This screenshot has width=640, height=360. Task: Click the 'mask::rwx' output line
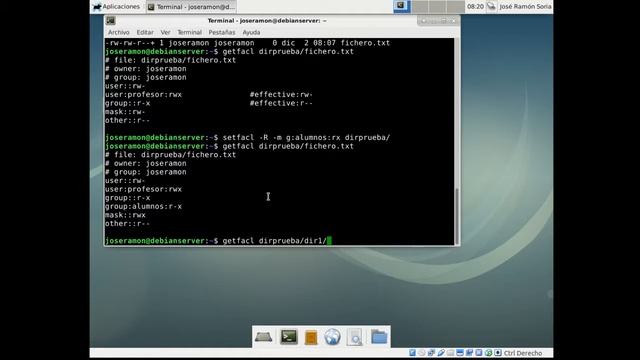pyautogui.click(x=125, y=215)
